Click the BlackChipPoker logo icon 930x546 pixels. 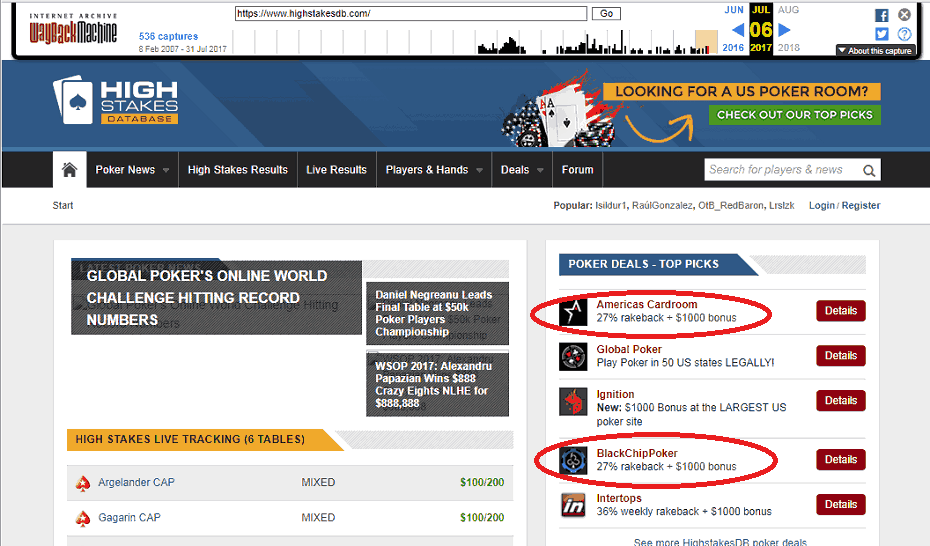coord(573,461)
